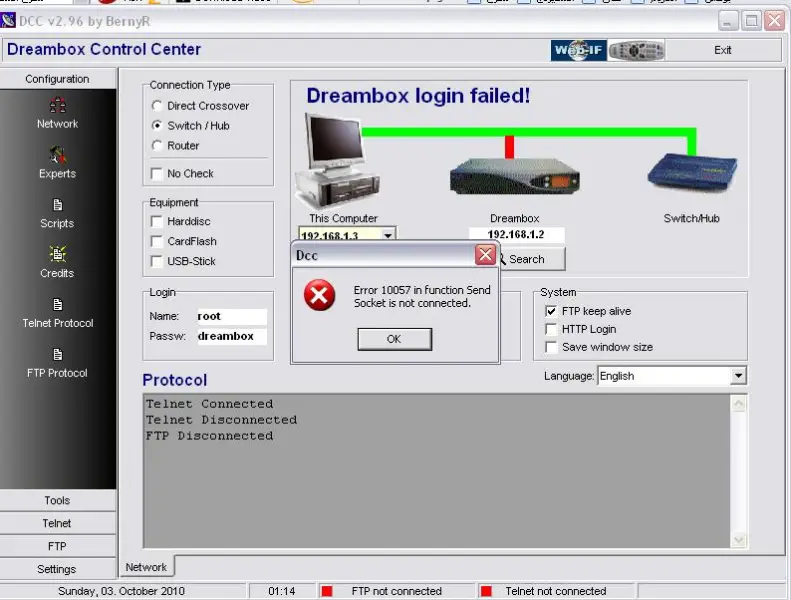Expand the Language dropdown
Screen dimensions: 791x600
pyautogui.click(x=738, y=376)
